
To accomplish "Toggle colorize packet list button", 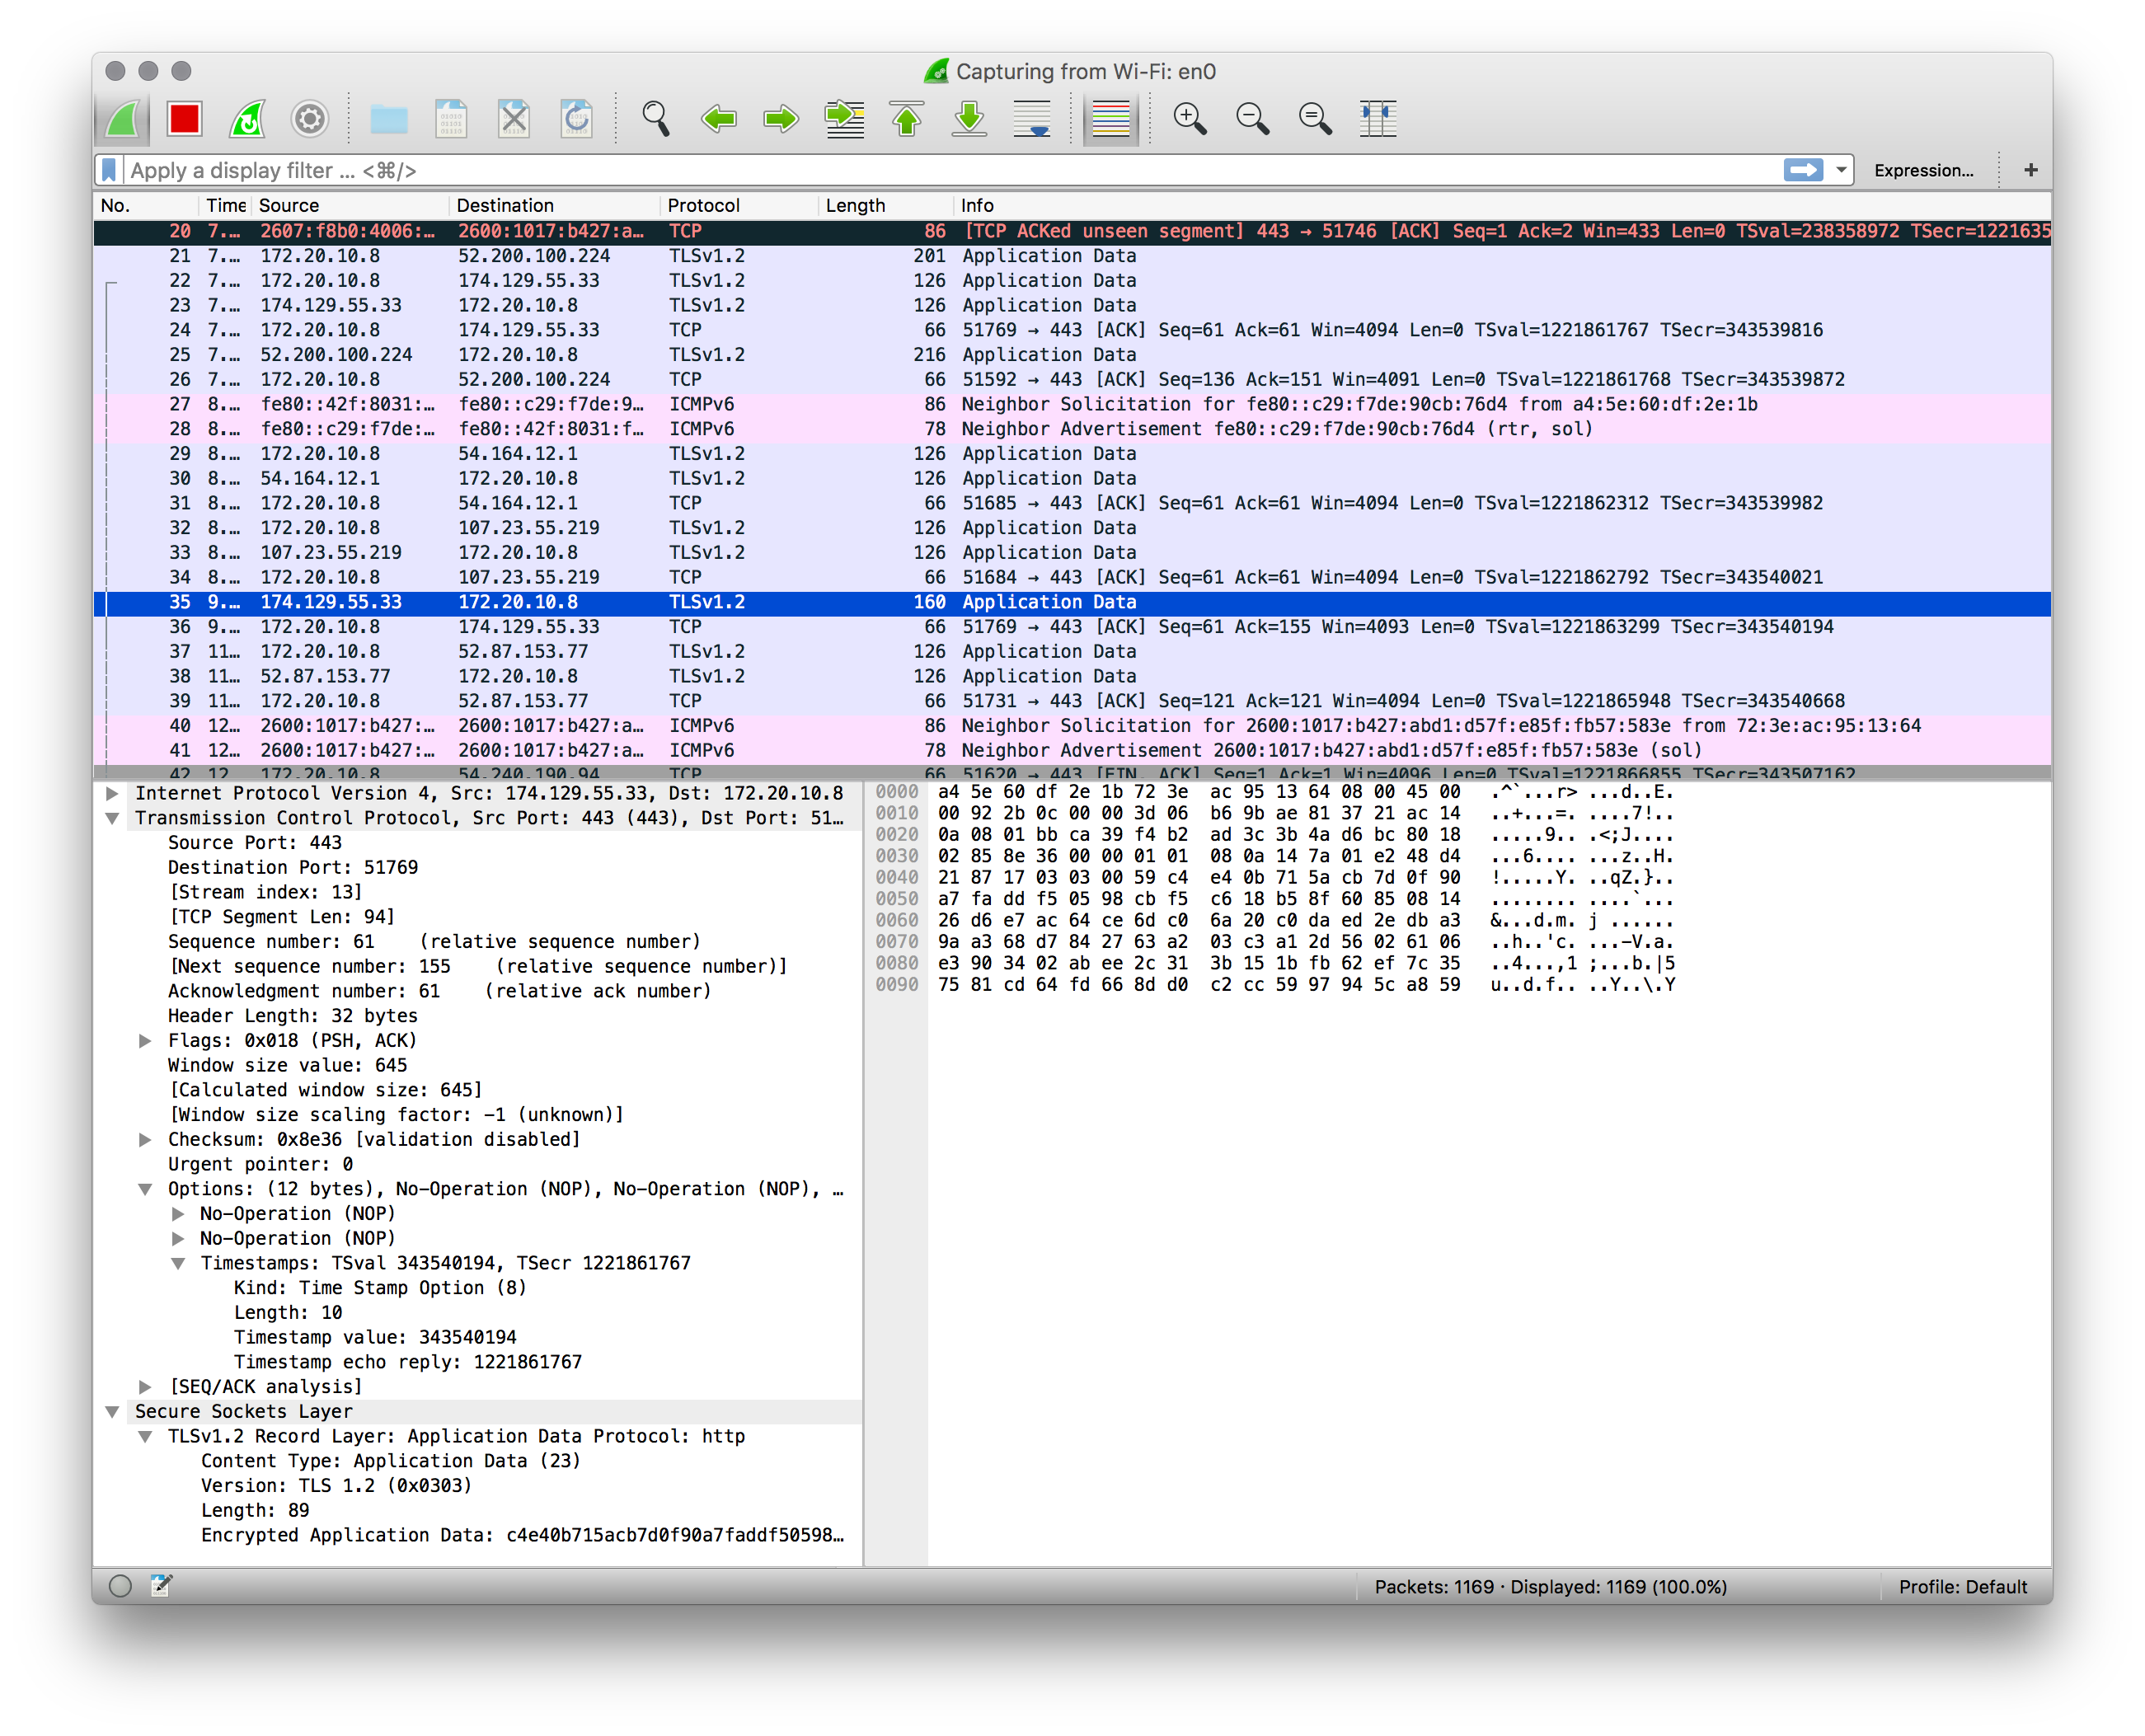I will (1111, 119).
